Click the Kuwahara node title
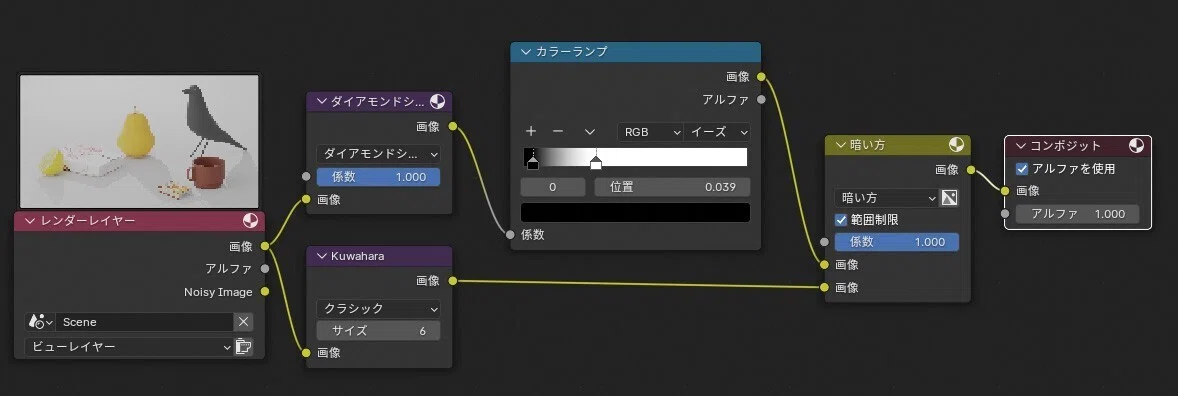The width and height of the screenshot is (1178, 396). (358, 256)
